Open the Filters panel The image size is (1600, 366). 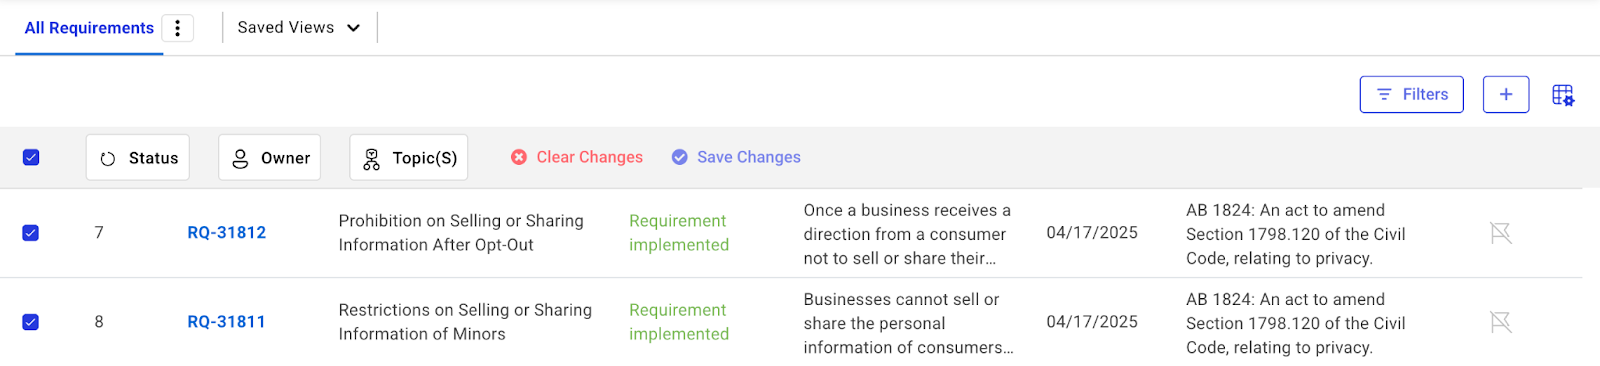1412,94
